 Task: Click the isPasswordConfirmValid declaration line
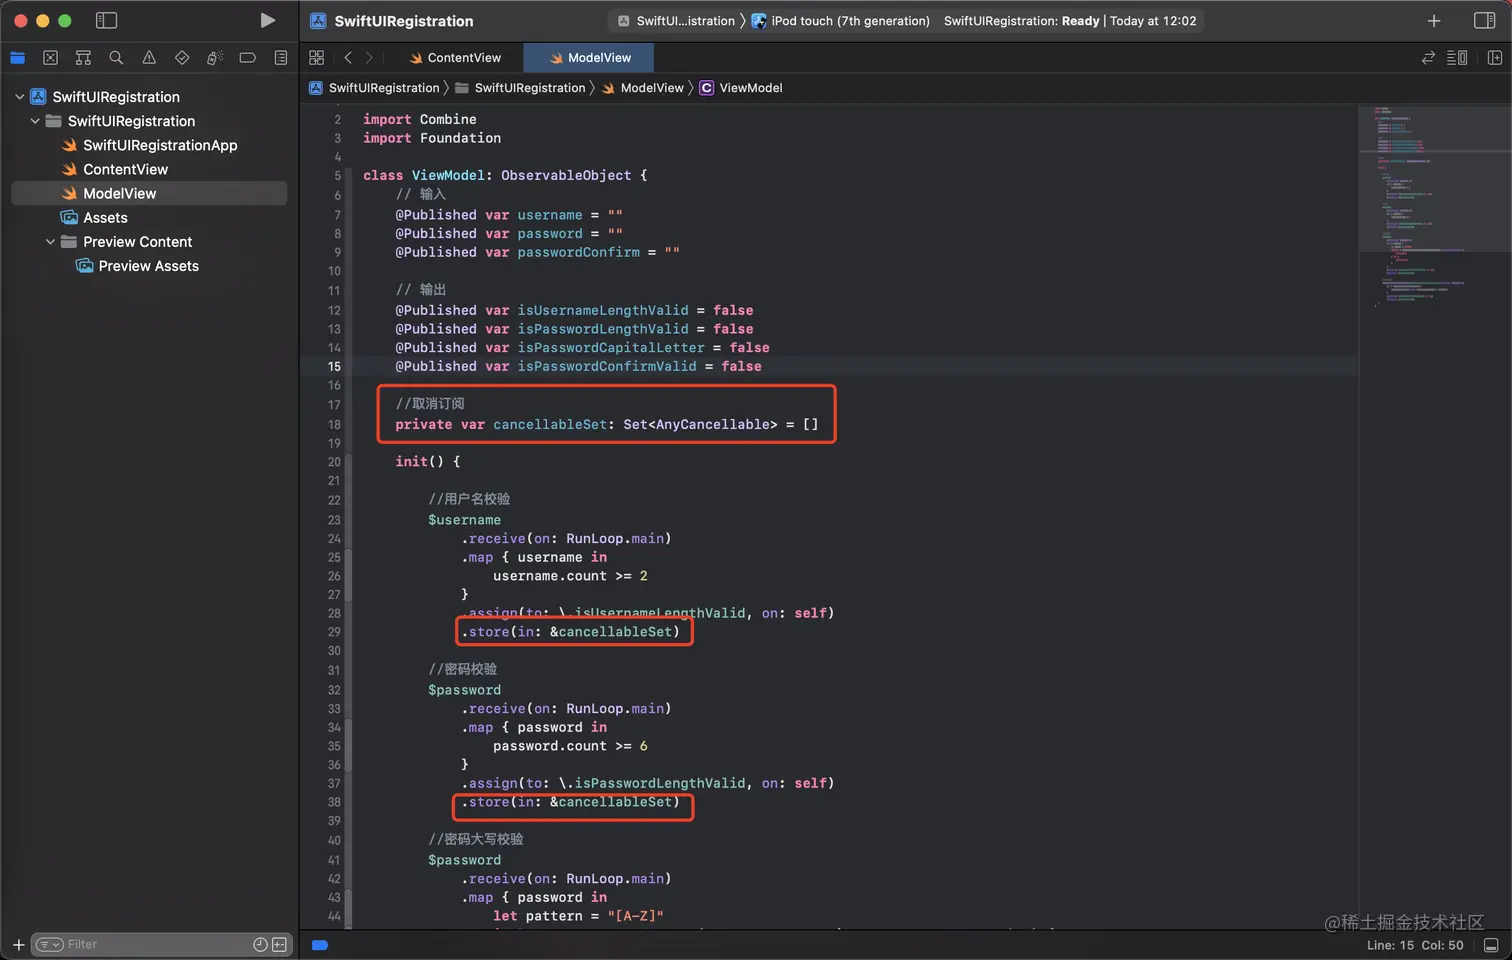point(578,367)
